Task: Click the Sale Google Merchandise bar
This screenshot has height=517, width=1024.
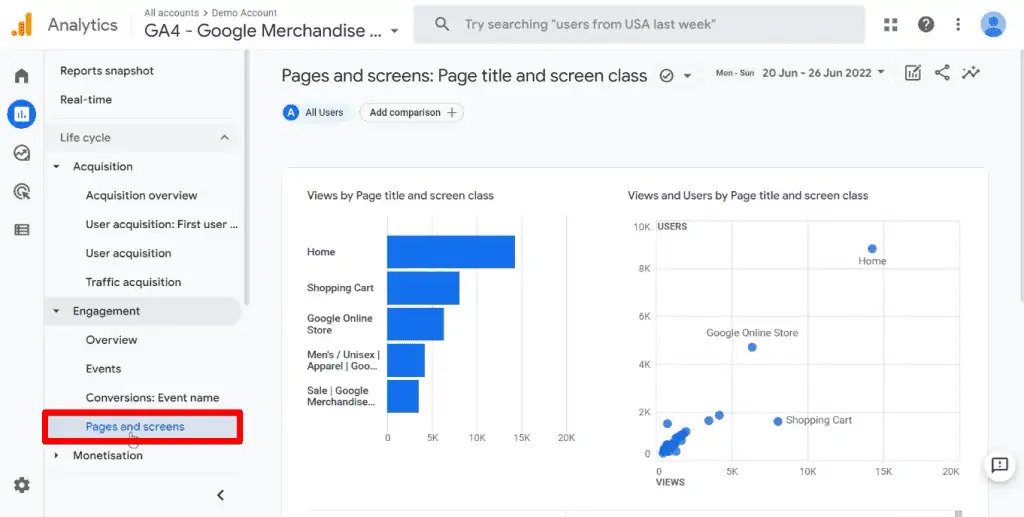Action: [403, 396]
